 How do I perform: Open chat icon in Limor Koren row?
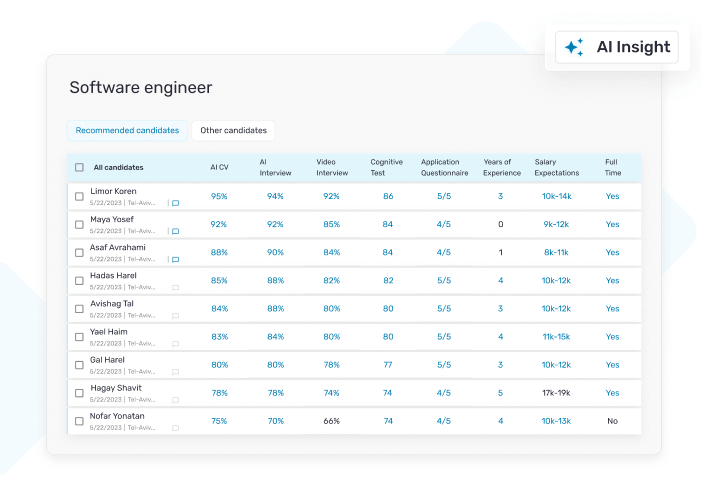click(176, 203)
